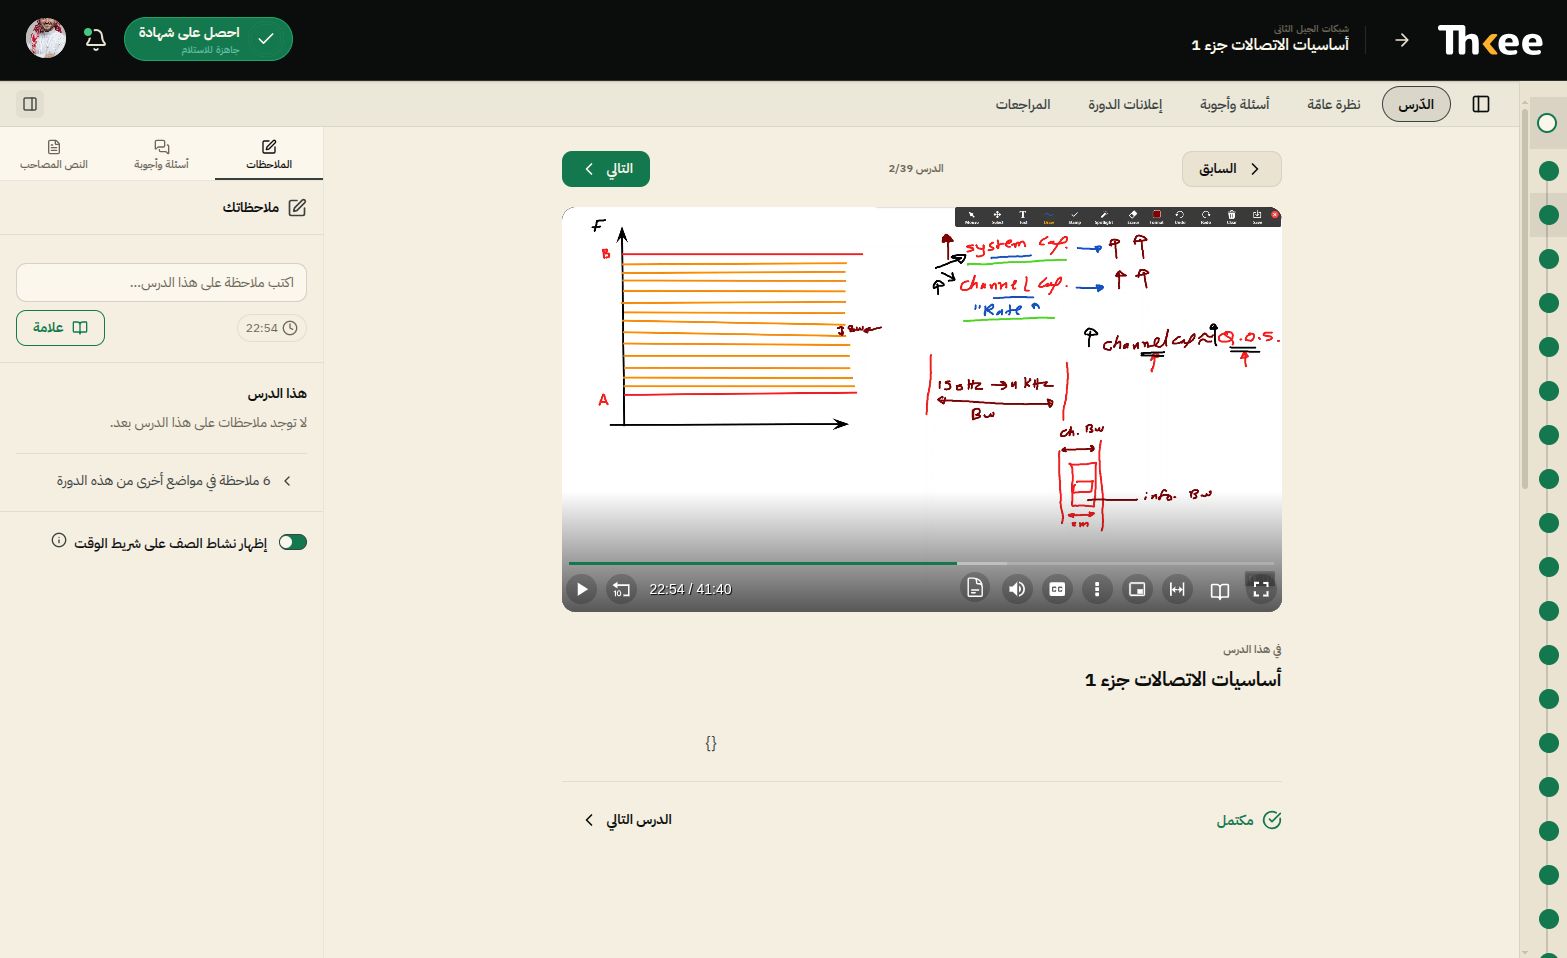Click the Thkee logo
The height and width of the screenshot is (958, 1567).
click(1490, 40)
